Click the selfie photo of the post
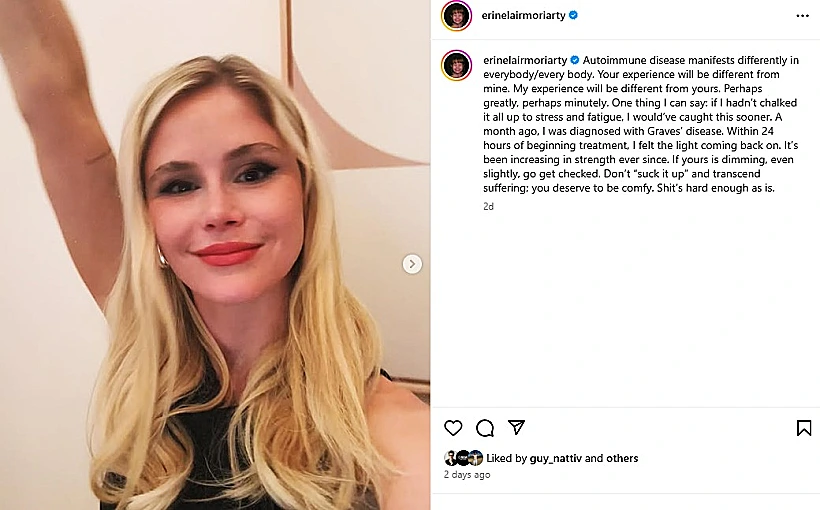Viewport: 820px width, 510px height. (215, 255)
